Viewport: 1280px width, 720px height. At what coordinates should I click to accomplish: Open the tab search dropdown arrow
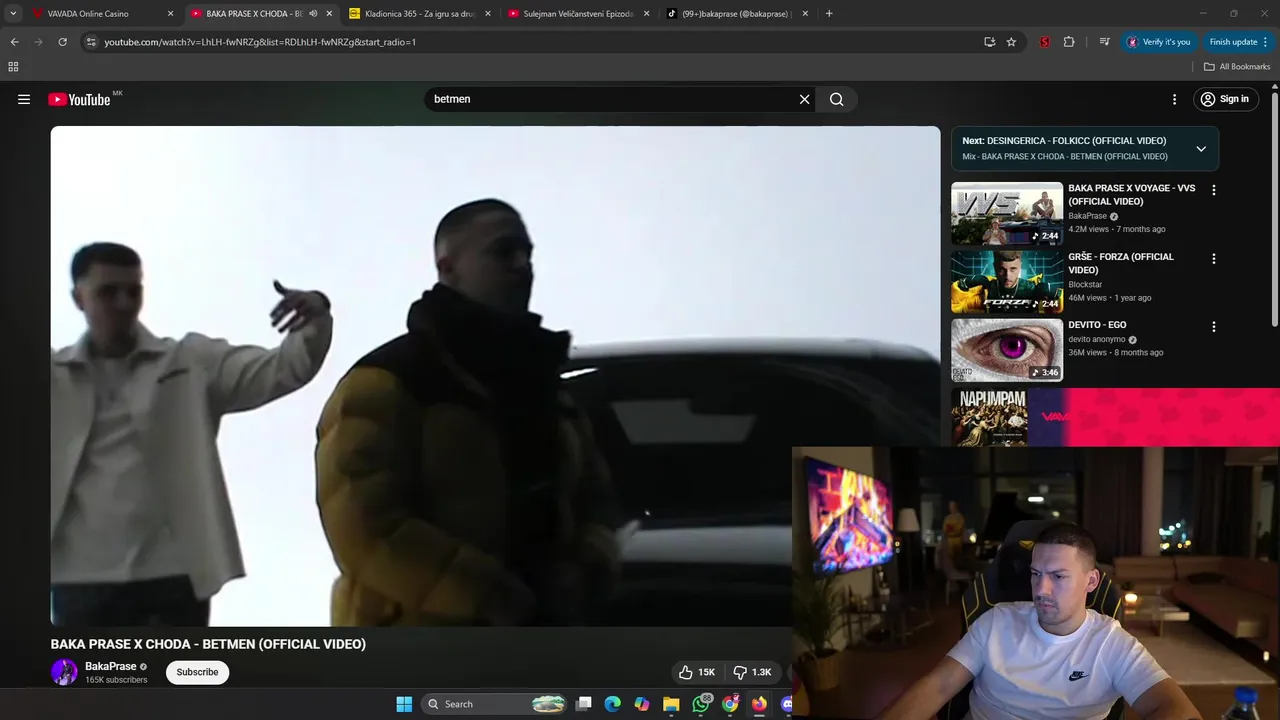[13, 14]
